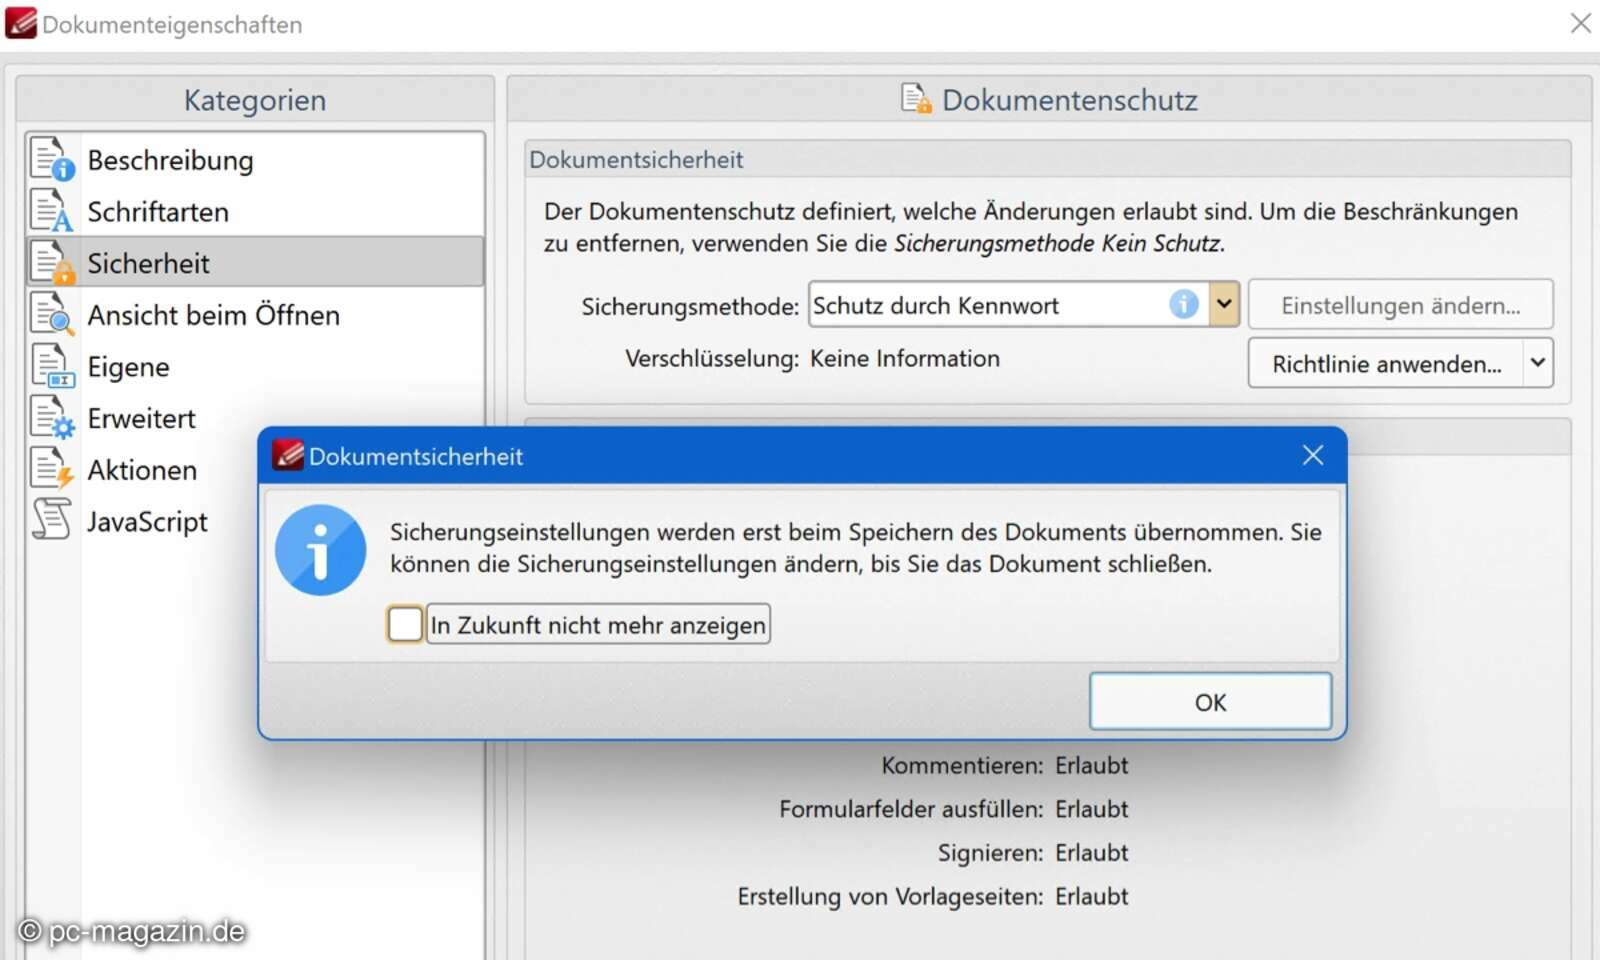Select the Sicherheit category

pos(149,261)
